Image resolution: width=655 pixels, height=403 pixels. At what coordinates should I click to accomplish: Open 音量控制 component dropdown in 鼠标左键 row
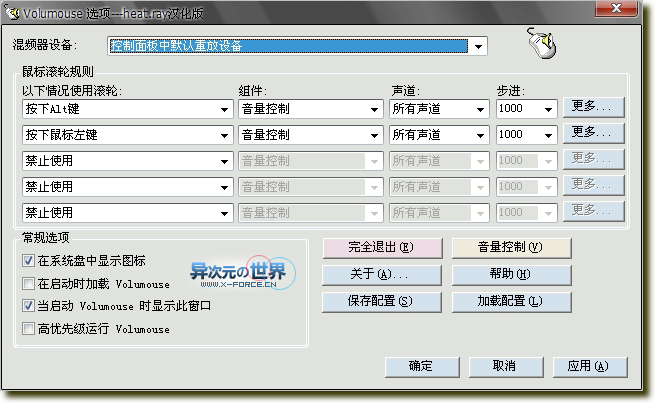coord(311,135)
